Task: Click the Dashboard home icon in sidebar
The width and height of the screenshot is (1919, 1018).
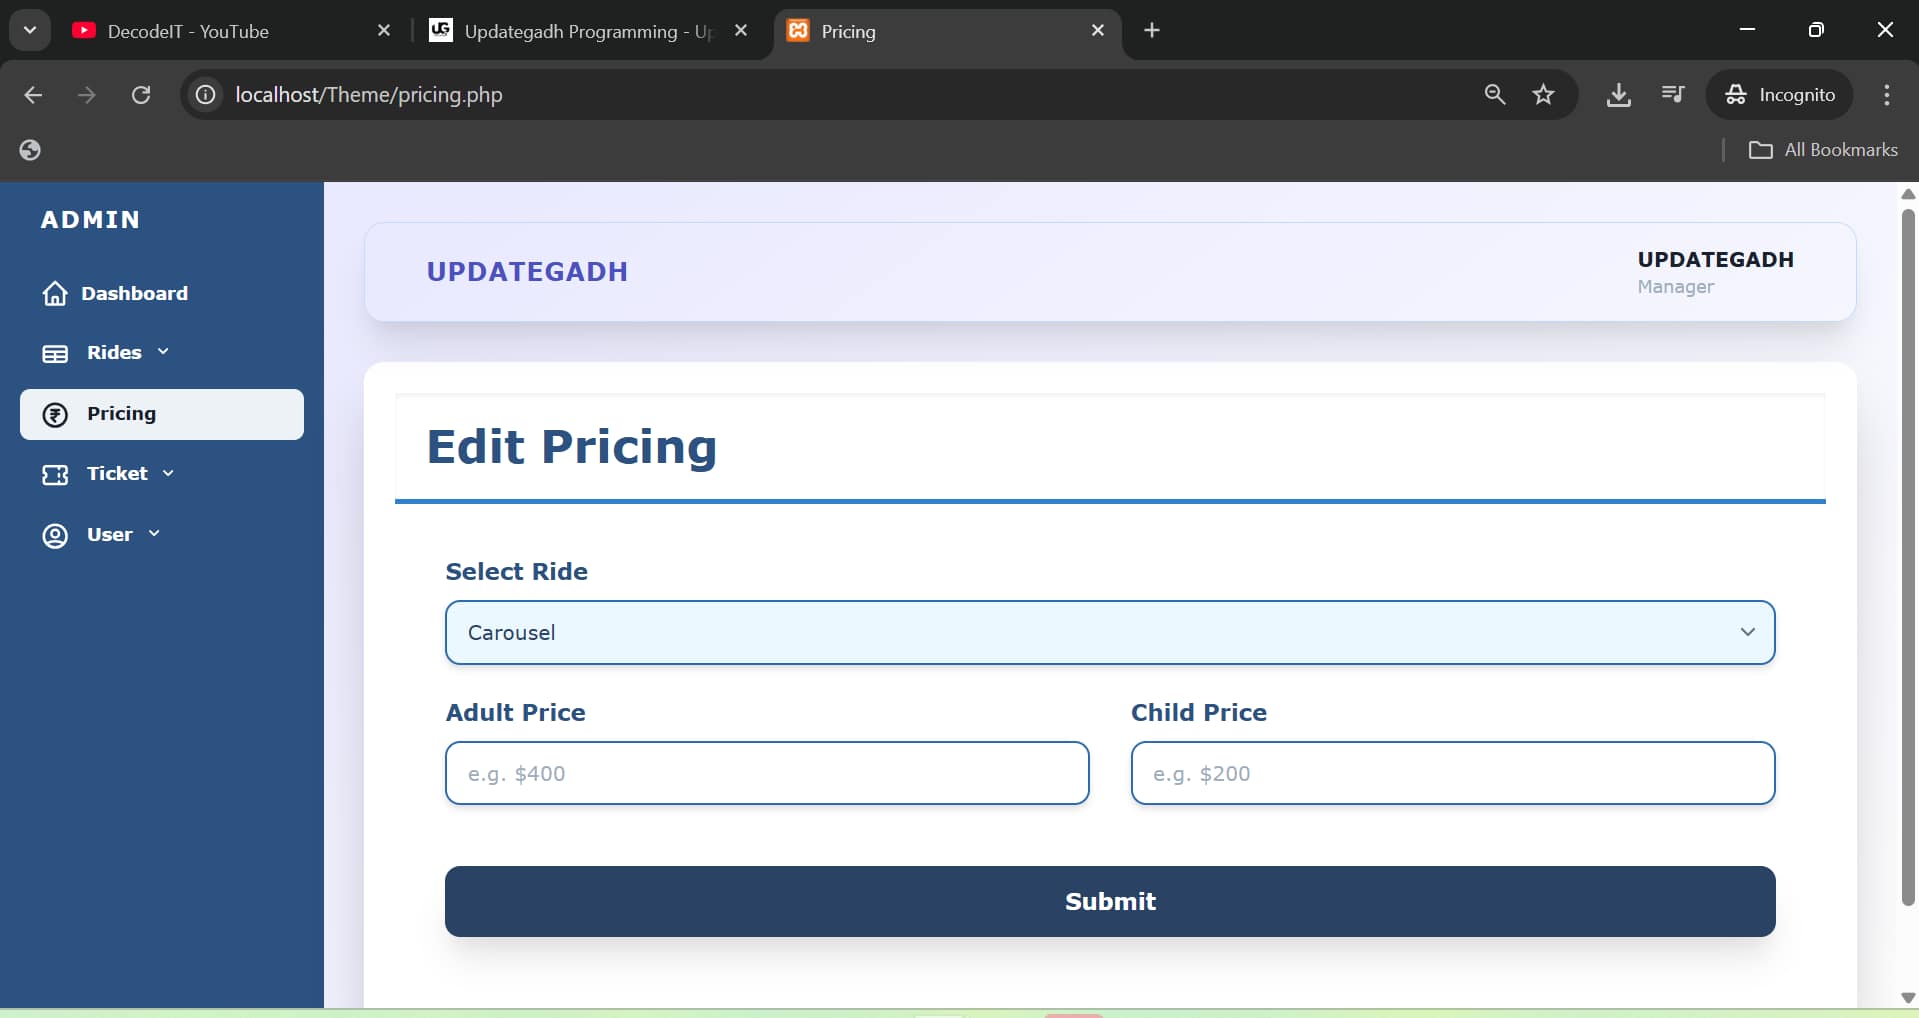Action: [x=55, y=293]
